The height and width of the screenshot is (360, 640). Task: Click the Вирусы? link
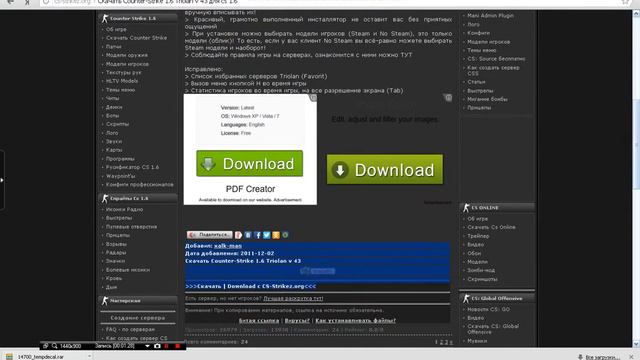pos(297,320)
